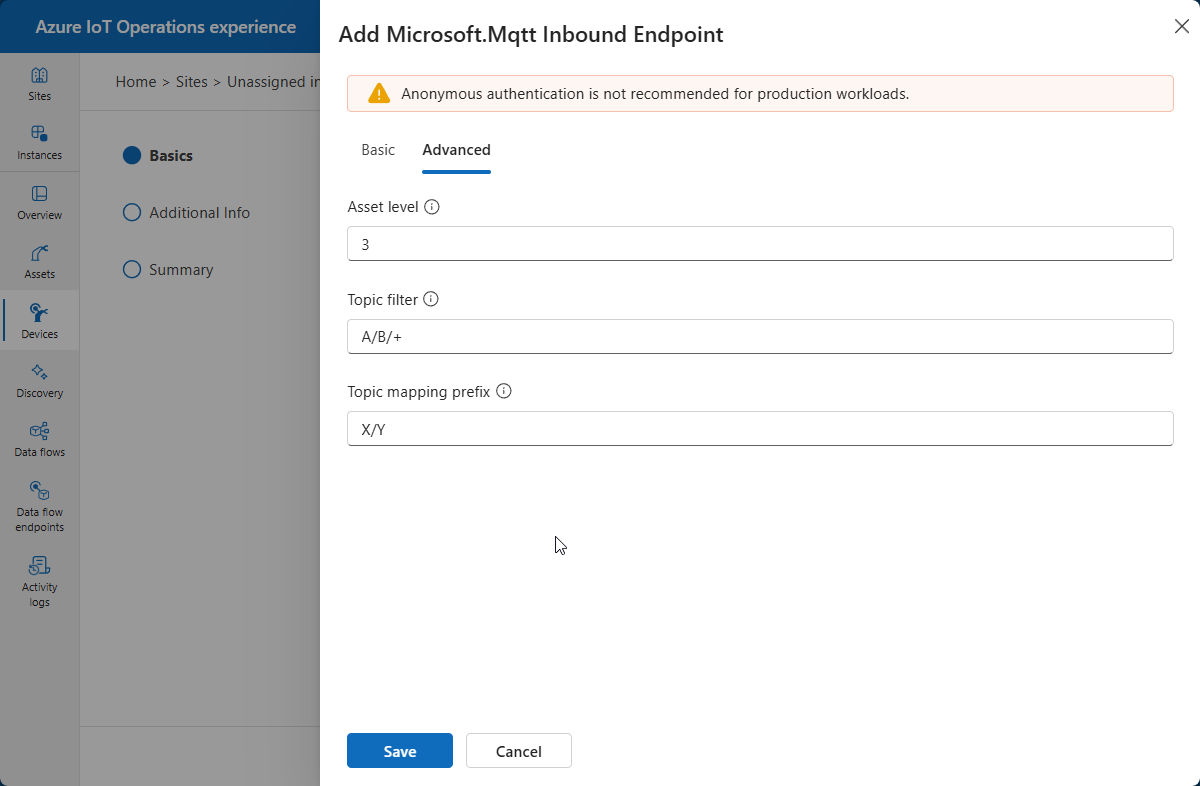
Task: Open the Sites sidebar icon
Action: click(x=40, y=84)
